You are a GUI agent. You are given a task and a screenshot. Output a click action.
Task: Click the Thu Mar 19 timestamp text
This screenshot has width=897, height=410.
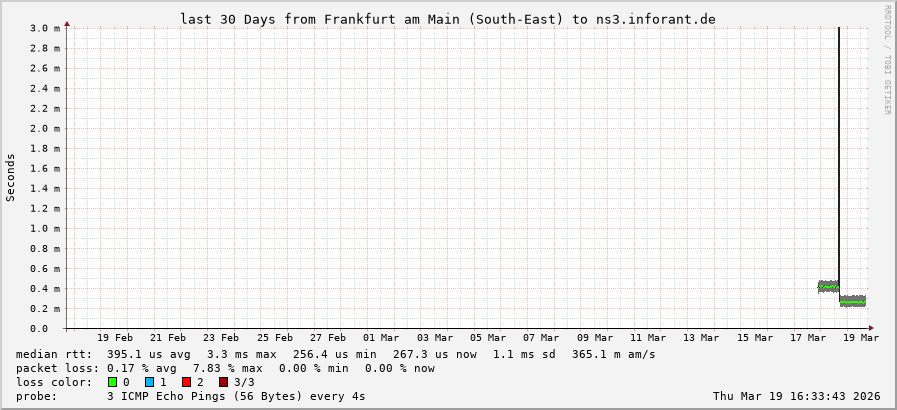pyautogui.click(x=796, y=396)
